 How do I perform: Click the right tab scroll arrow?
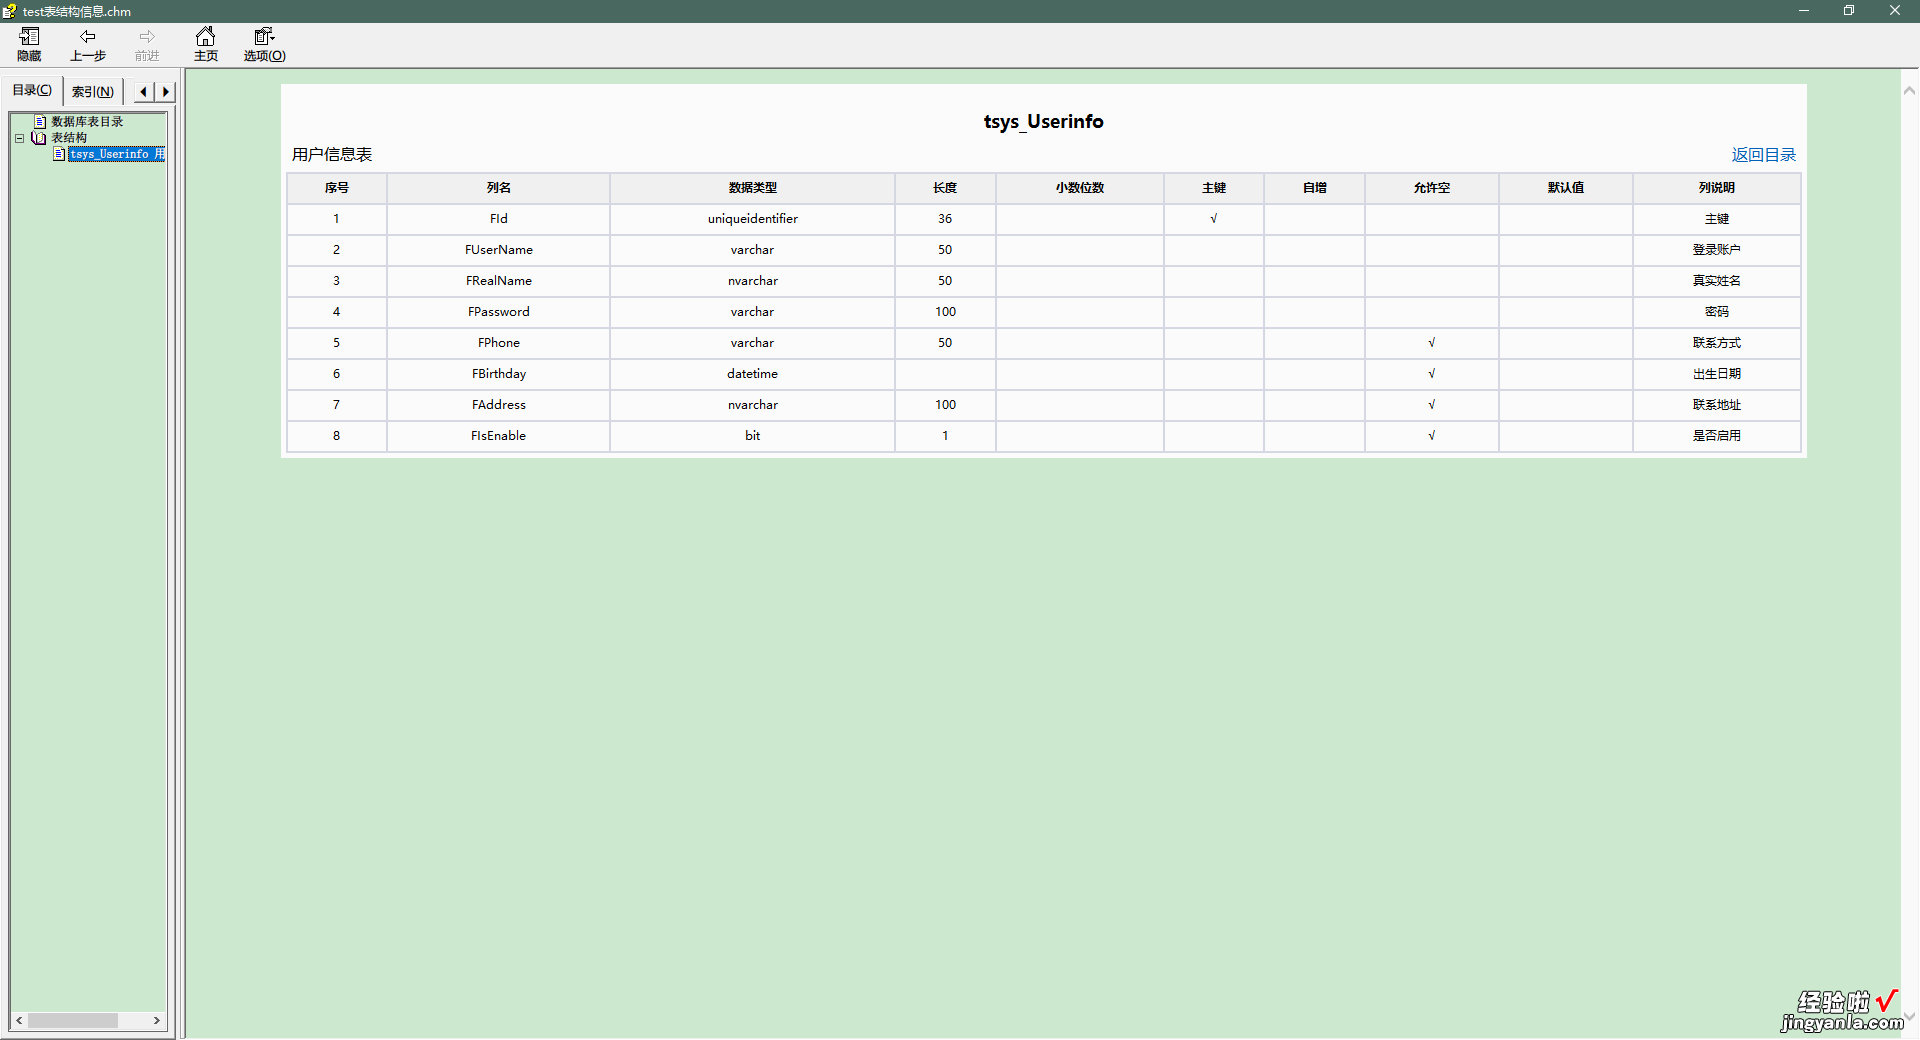[x=166, y=91]
